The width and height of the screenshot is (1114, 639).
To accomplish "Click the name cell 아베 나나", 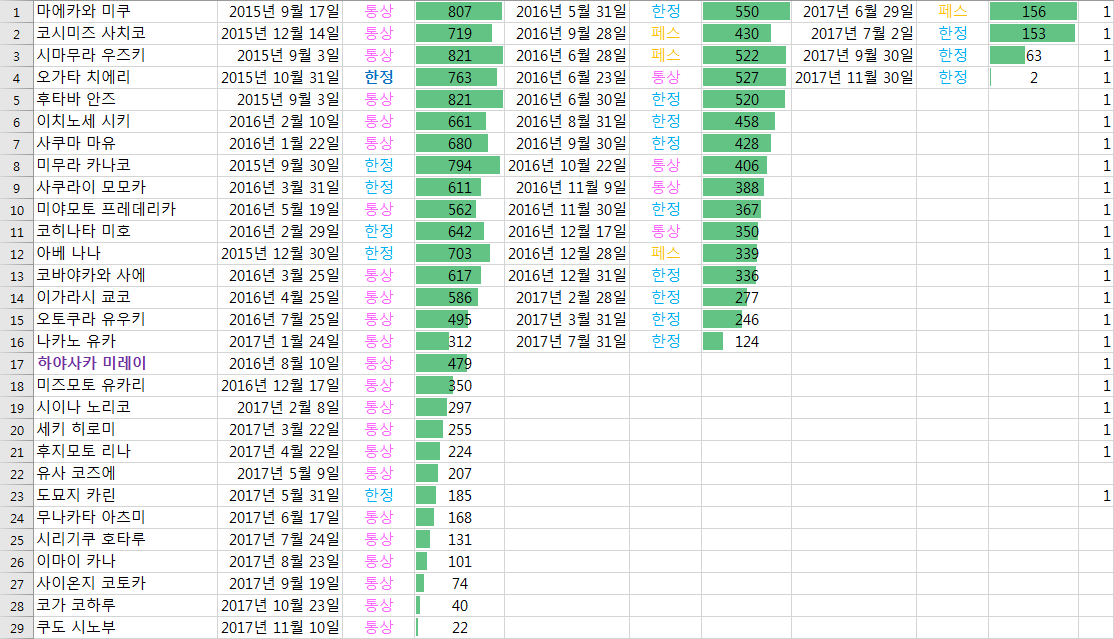I will click(x=125, y=254).
